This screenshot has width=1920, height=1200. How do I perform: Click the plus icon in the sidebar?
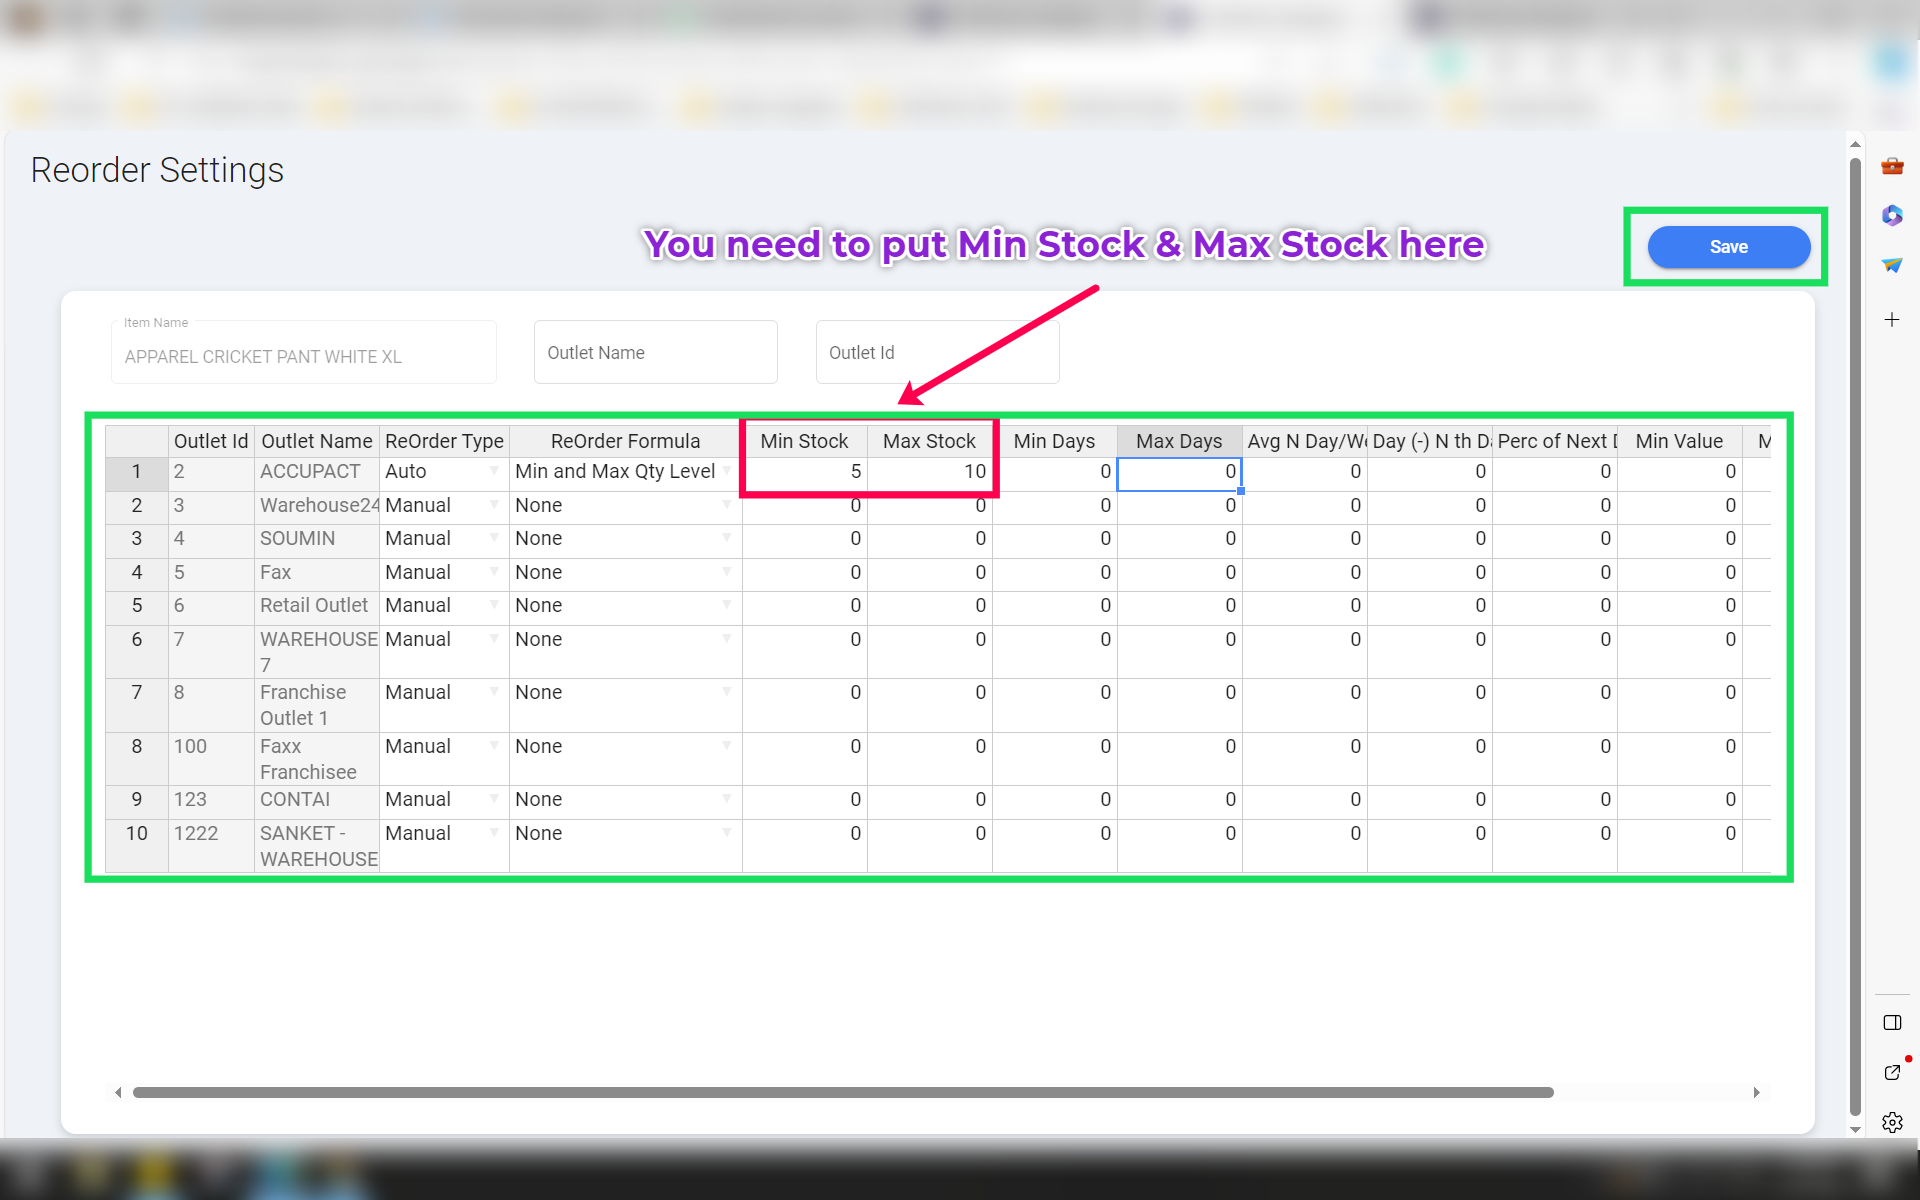click(x=1892, y=320)
